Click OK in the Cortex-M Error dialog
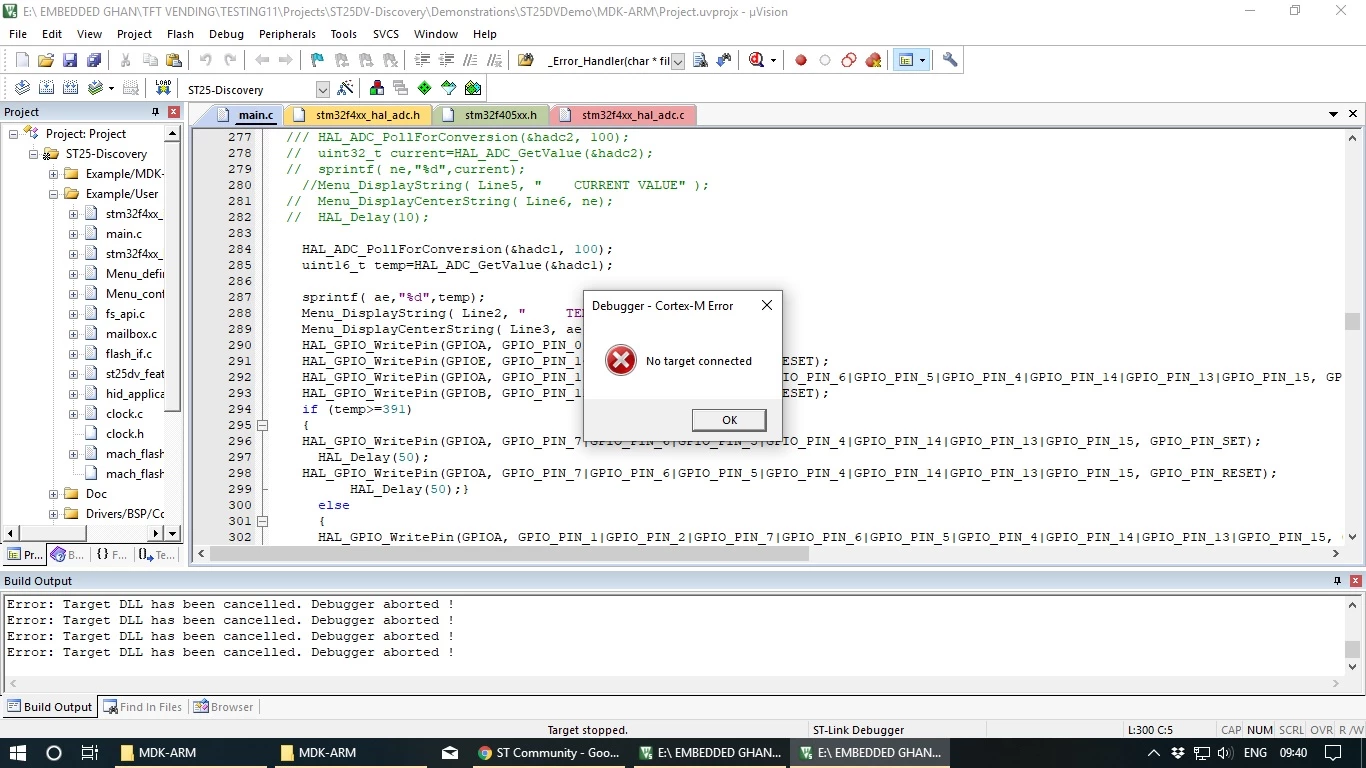Screen dimensions: 1366x768 tap(729, 420)
